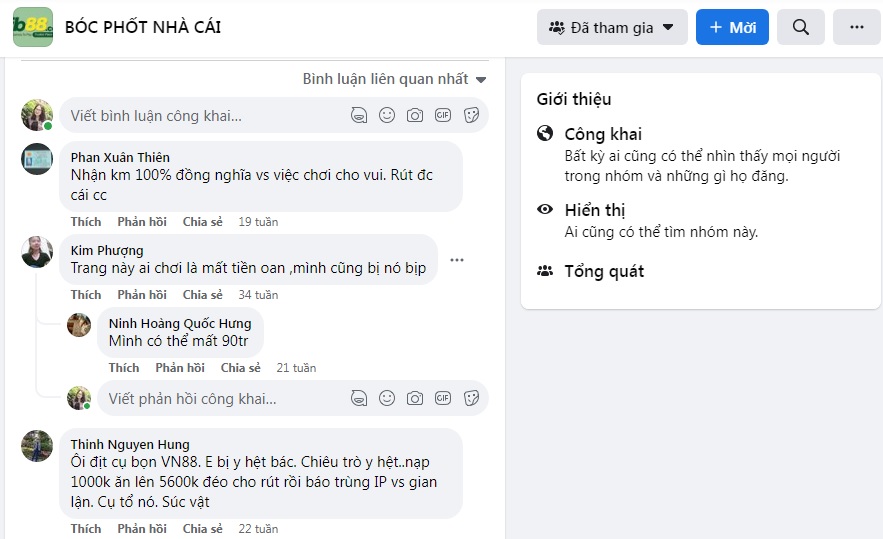Click the '+ Mới' button
The image size is (883, 539).
[732, 28]
